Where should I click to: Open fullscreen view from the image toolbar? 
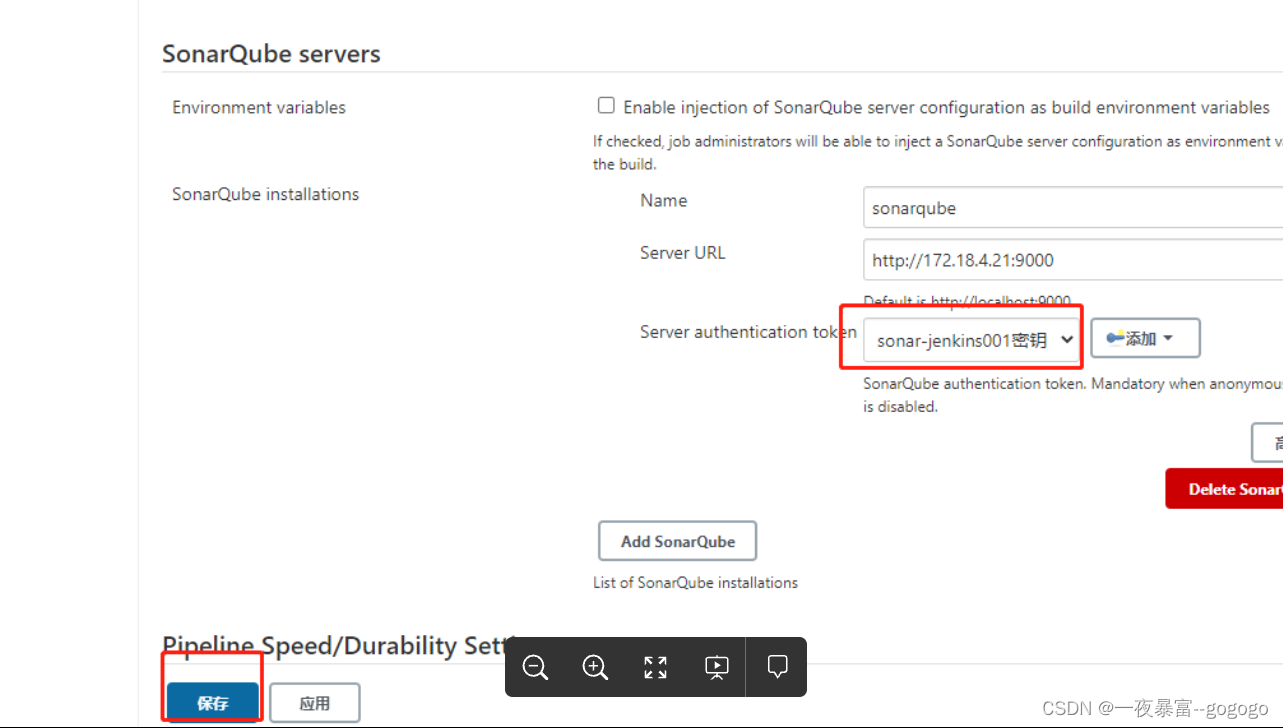656,667
